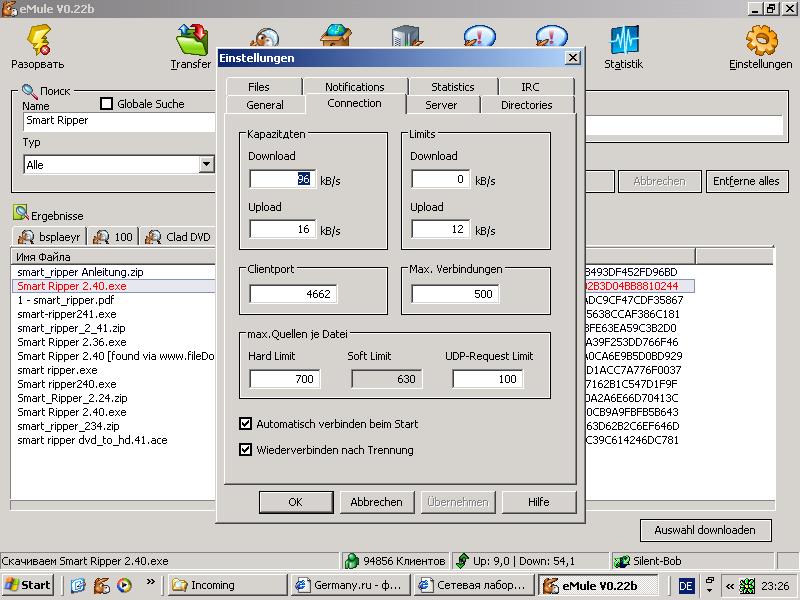
Task: Click the Hard Limit field showing 700
Action: point(285,379)
